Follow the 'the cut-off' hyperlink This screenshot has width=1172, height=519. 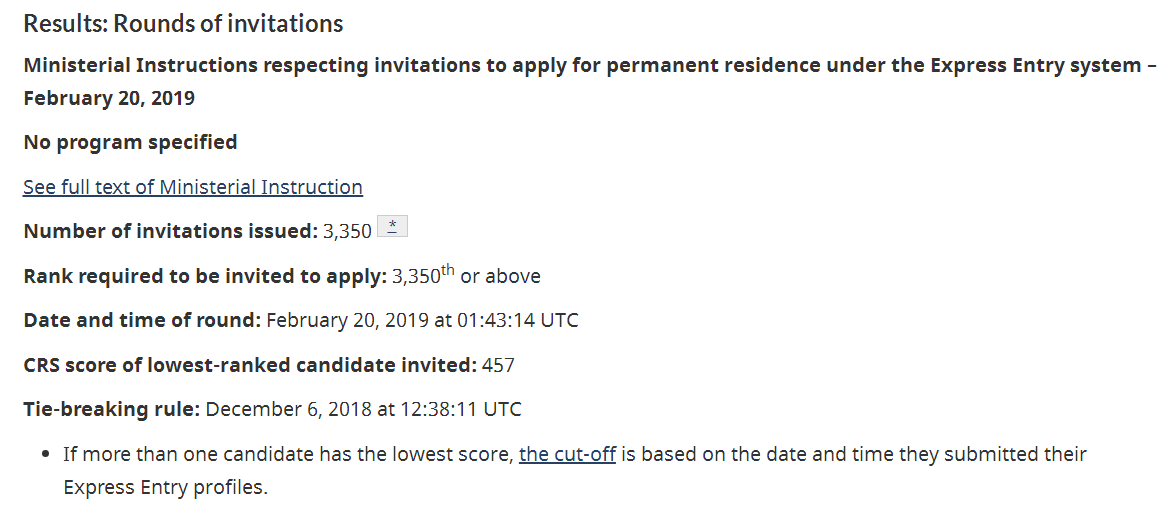coord(567,454)
